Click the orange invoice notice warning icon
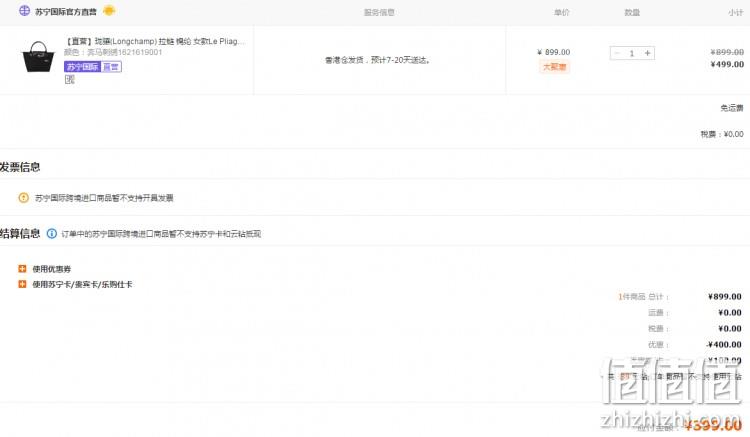 (23, 197)
